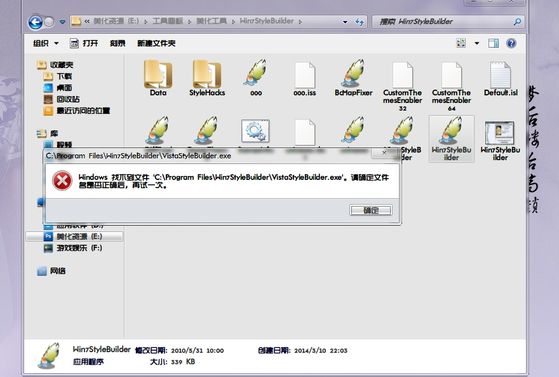Click 确定 in the error dialog
Viewport: 559px width, 377px height.
click(x=371, y=210)
